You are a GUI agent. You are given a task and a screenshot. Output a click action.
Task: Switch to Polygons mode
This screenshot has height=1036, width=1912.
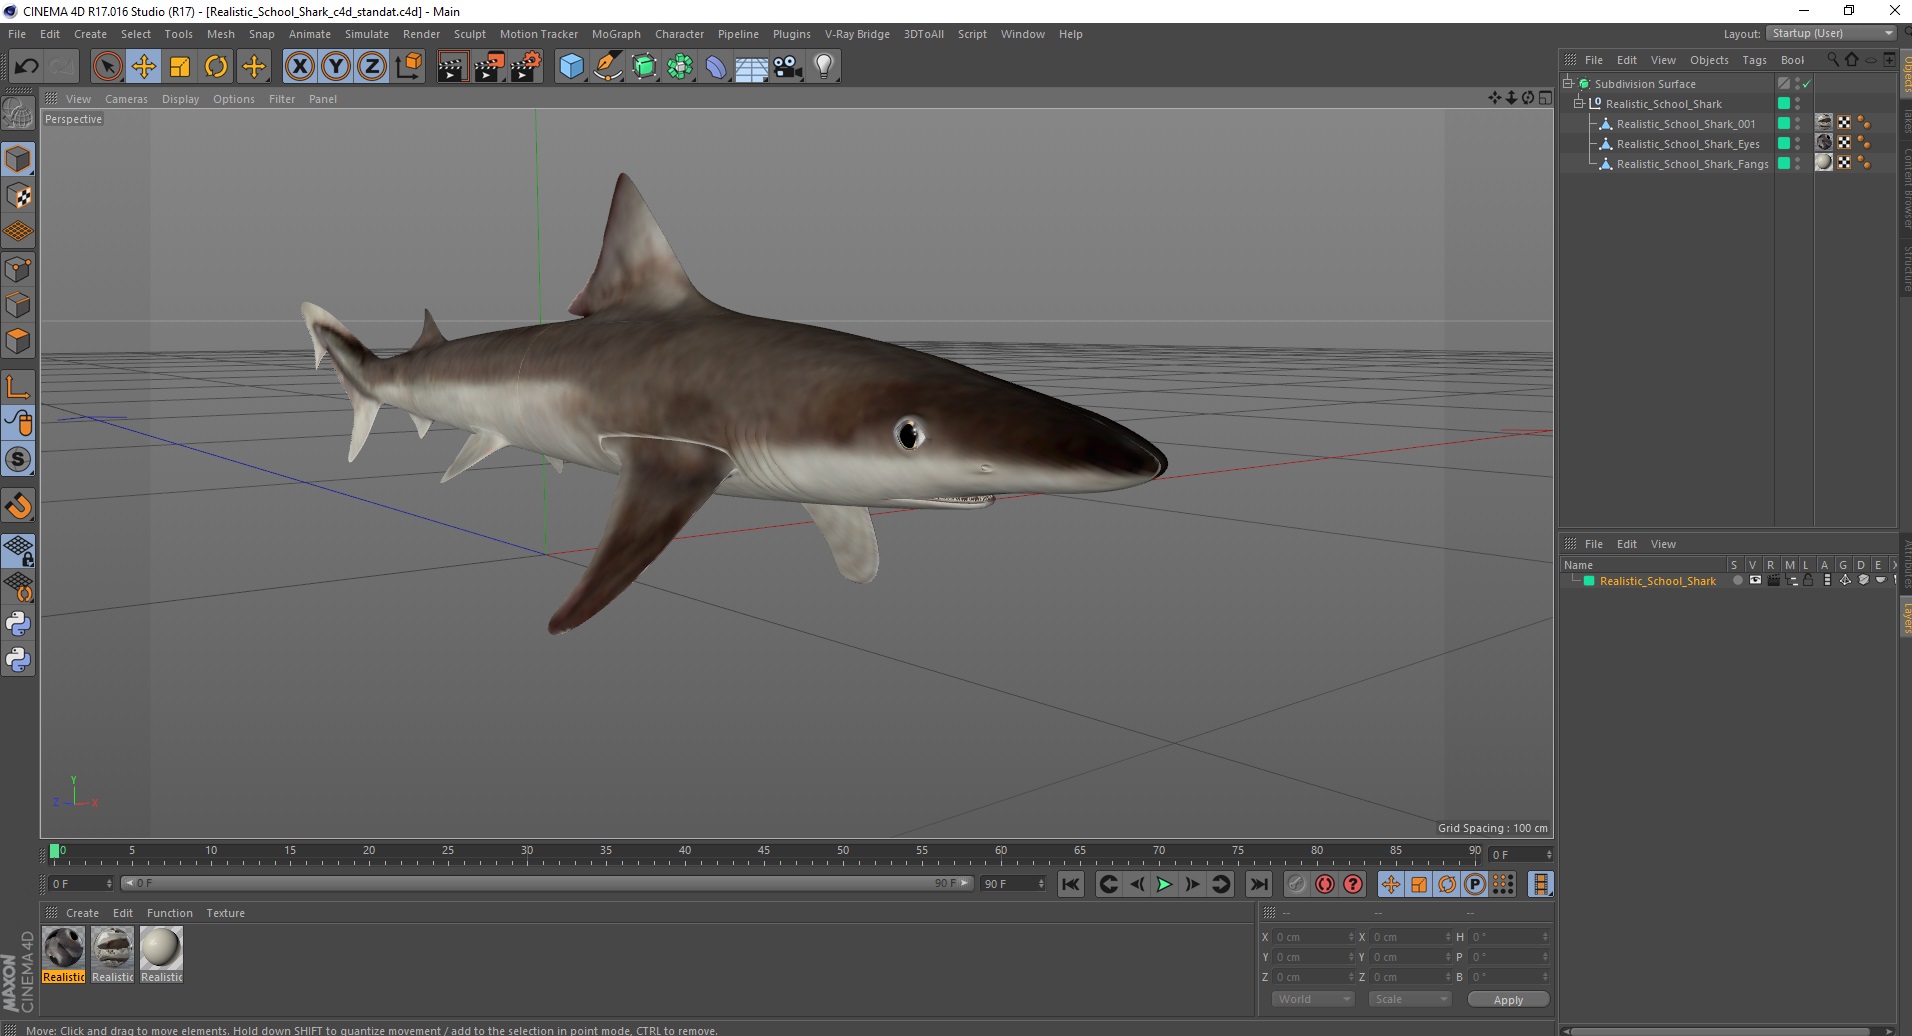pyautogui.click(x=18, y=341)
